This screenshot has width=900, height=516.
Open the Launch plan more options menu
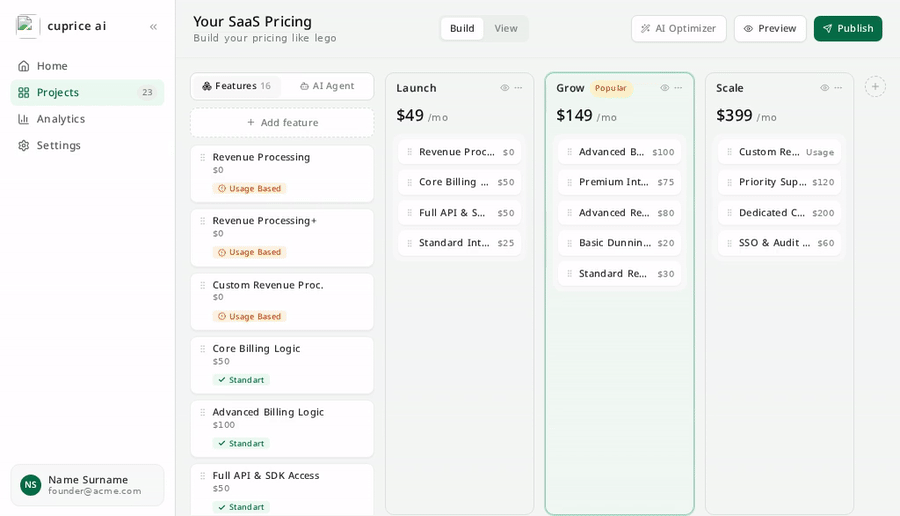(x=518, y=88)
